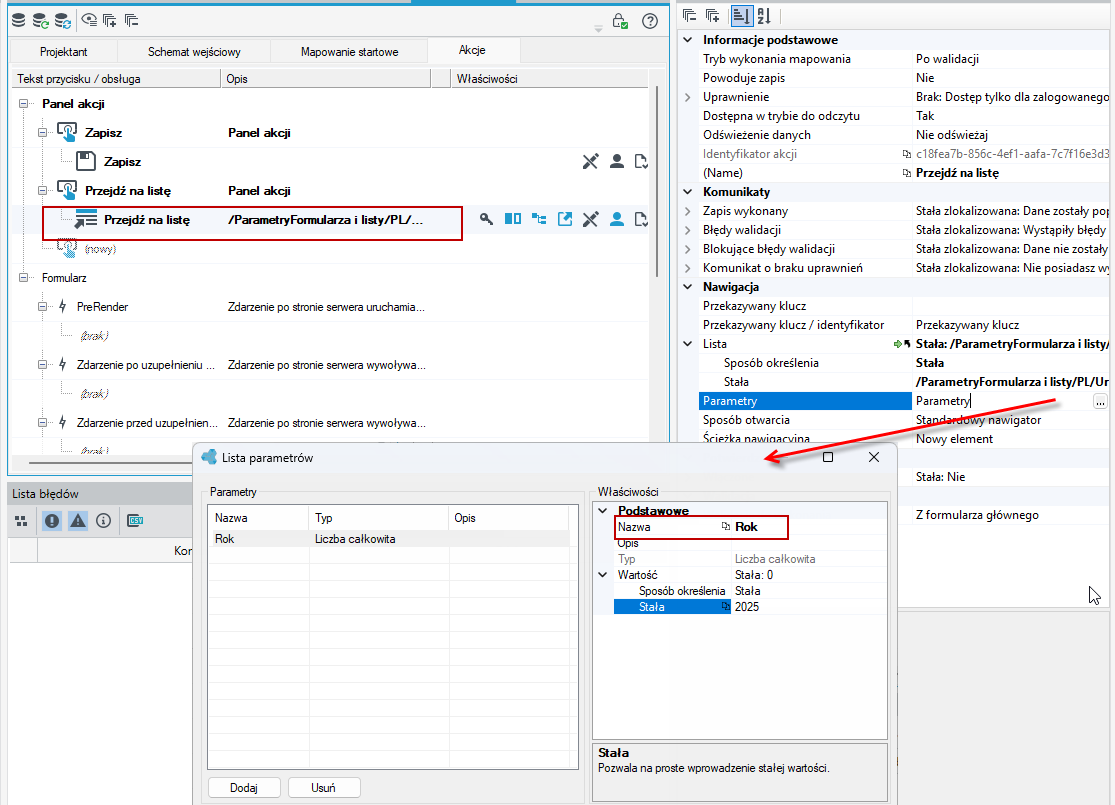
Task: Open help with the question mark icon
Action: coord(650,21)
